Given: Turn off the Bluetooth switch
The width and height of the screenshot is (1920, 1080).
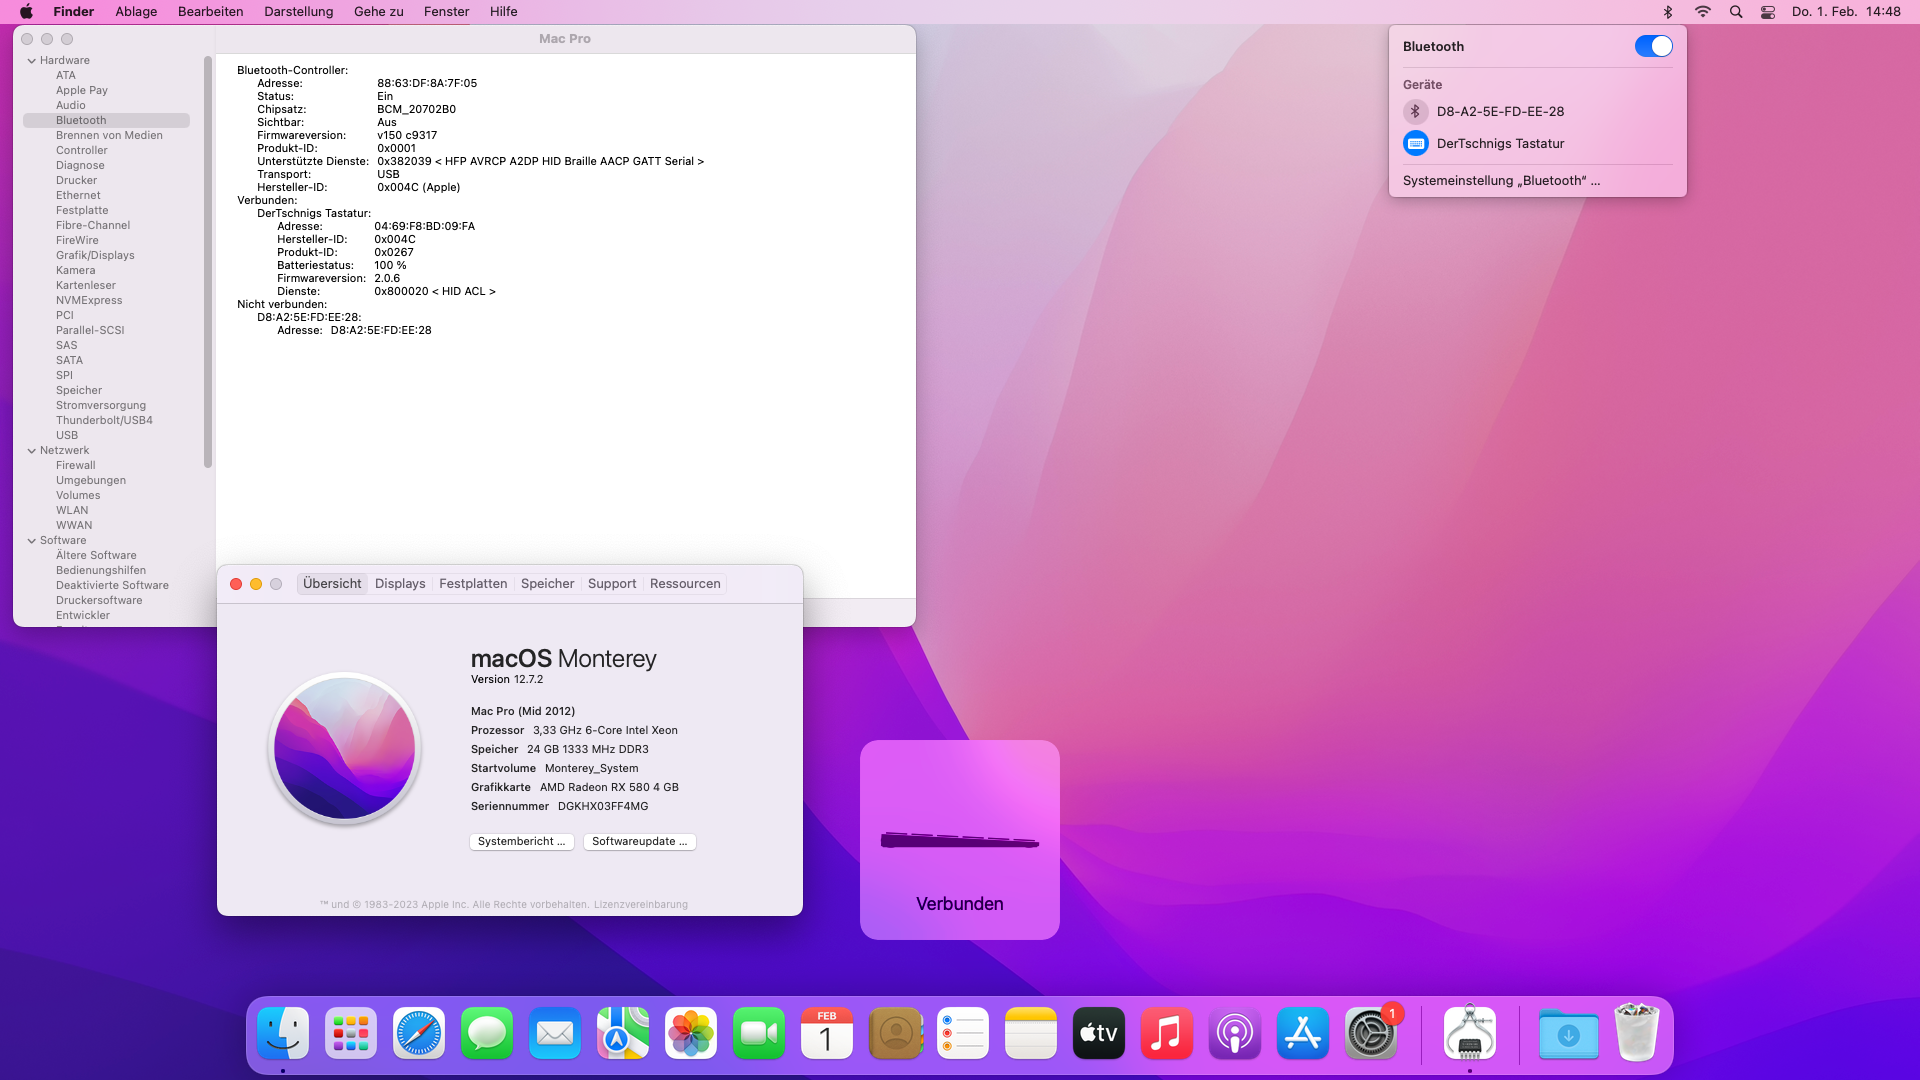Looking at the screenshot, I should tap(1653, 46).
